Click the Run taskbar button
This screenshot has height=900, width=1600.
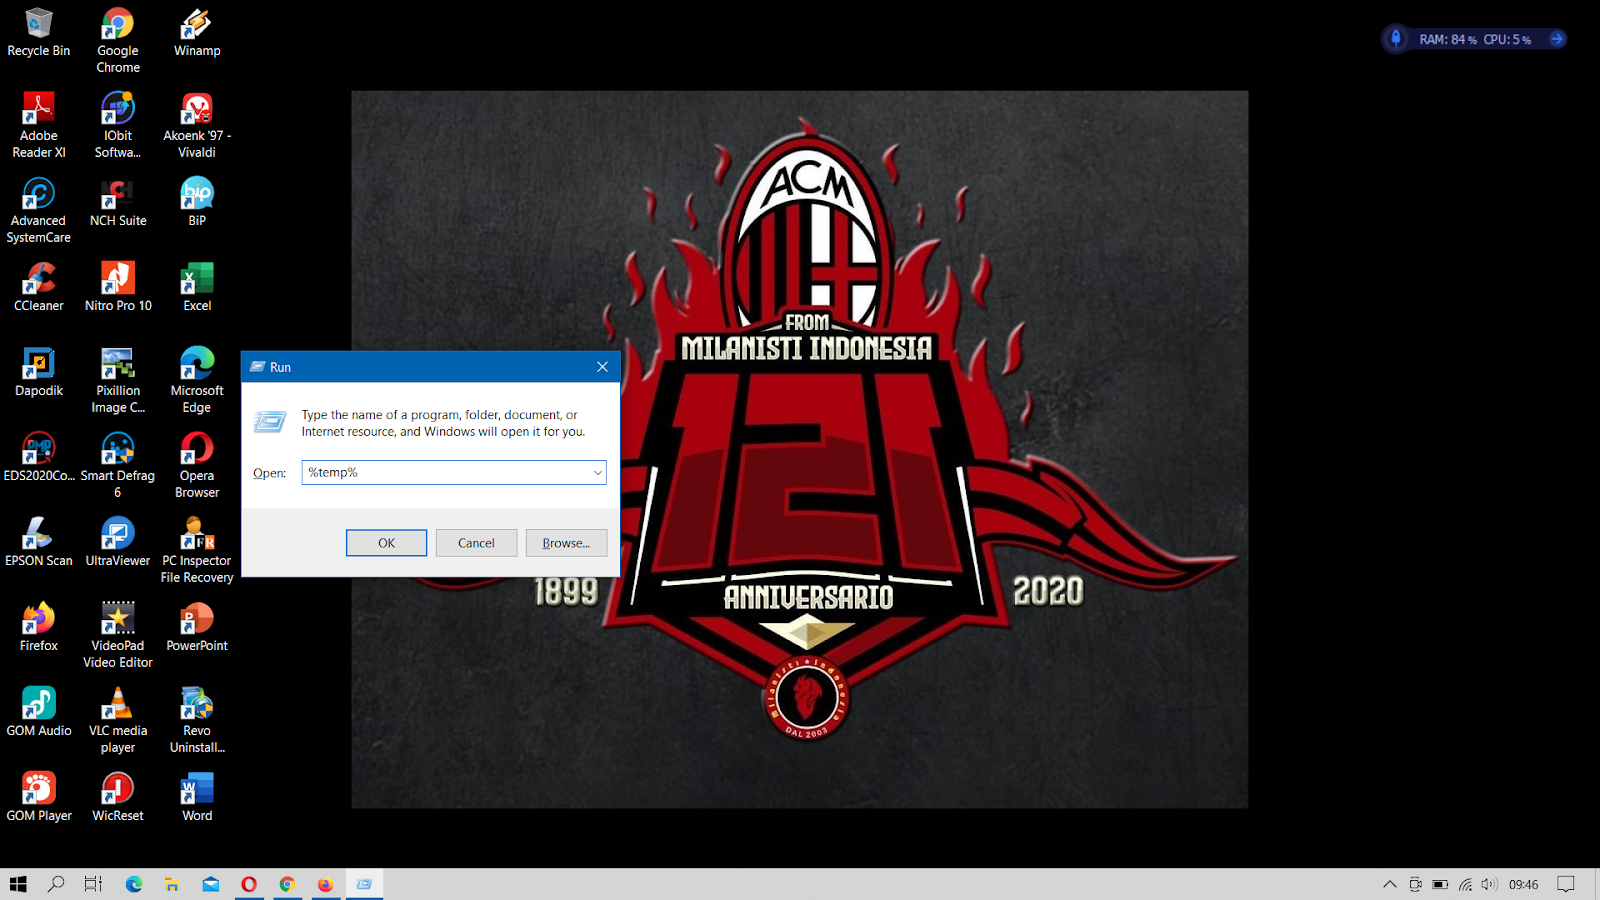364,884
